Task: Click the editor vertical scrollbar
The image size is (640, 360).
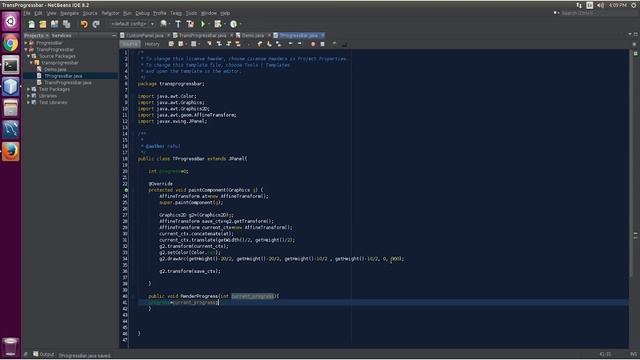Action: tap(631, 163)
